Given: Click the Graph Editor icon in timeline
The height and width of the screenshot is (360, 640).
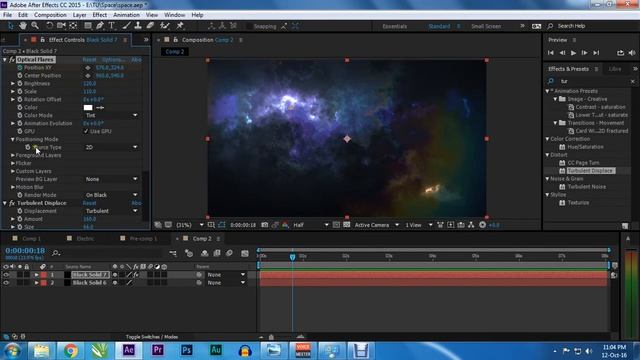Looking at the screenshot, I should coord(245,253).
